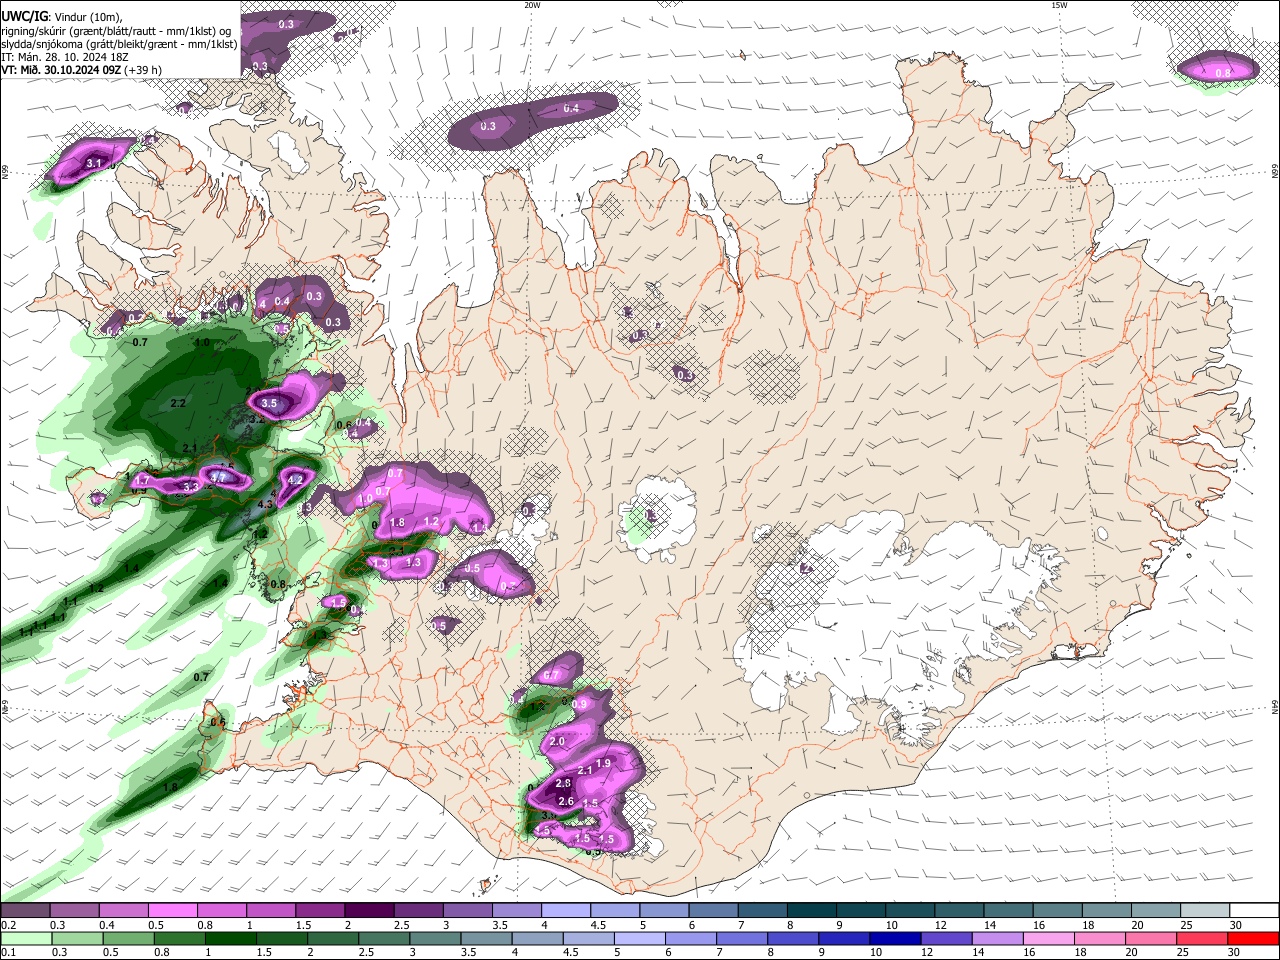Click the '2.2' rain value in the dark green area
The width and height of the screenshot is (1280, 960).
[179, 403]
